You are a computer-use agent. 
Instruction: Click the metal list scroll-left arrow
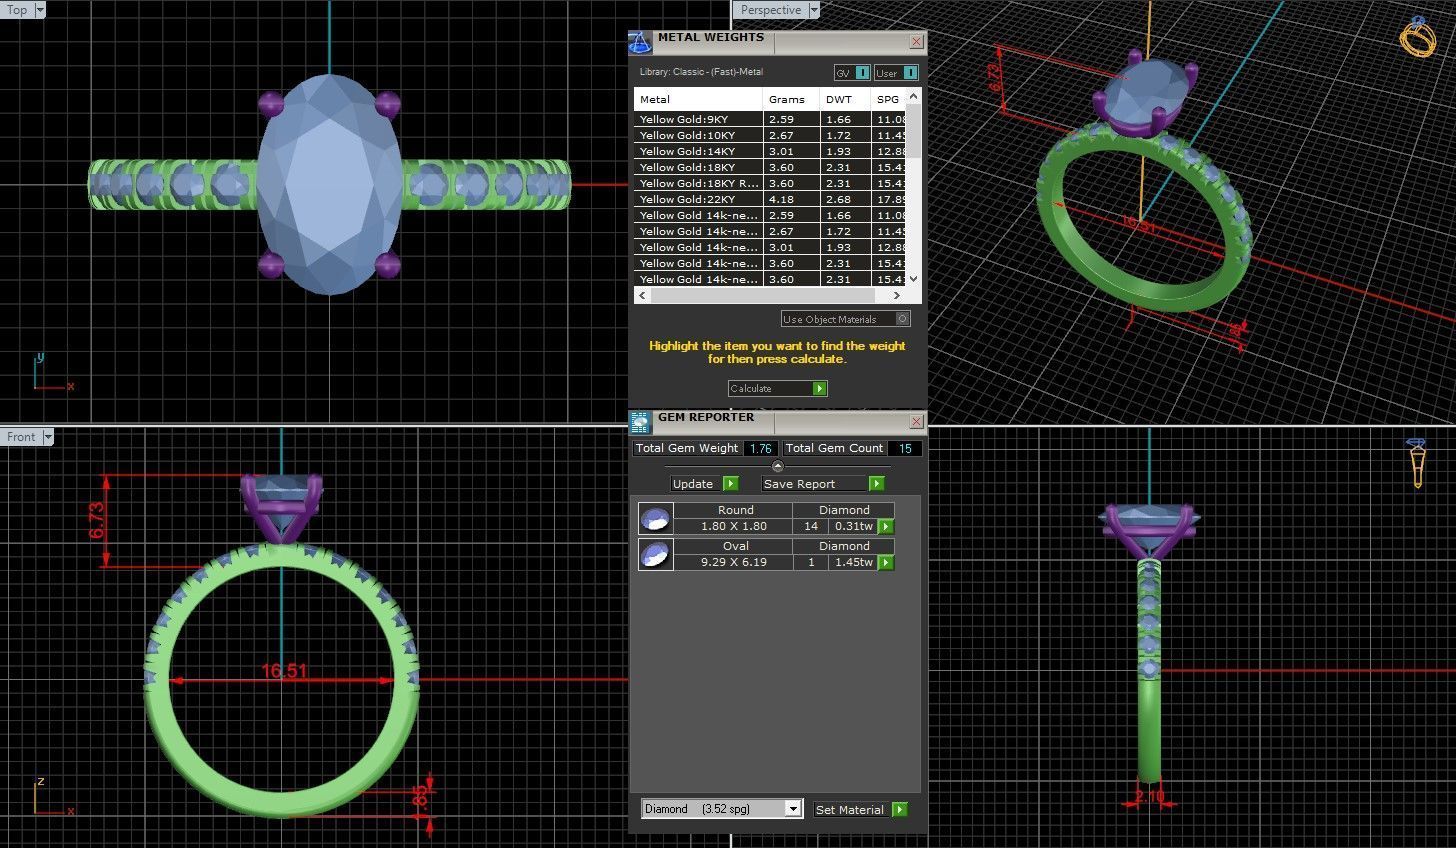[642, 296]
